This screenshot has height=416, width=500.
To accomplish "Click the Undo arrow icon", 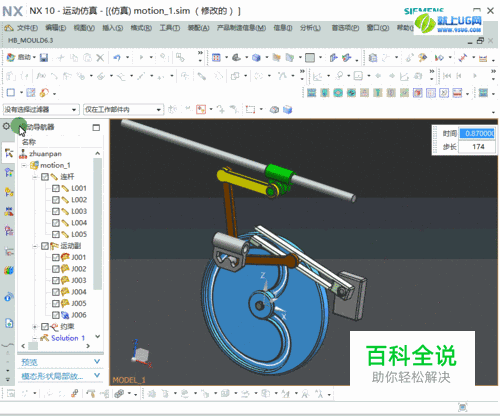I will point(116,58).
